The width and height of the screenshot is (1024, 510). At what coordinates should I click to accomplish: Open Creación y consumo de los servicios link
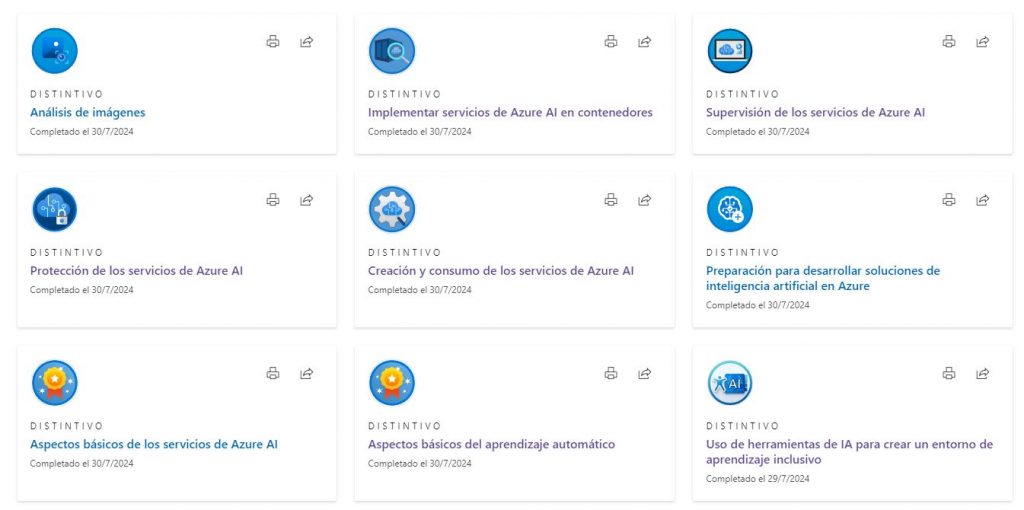(x=501, y=270)
